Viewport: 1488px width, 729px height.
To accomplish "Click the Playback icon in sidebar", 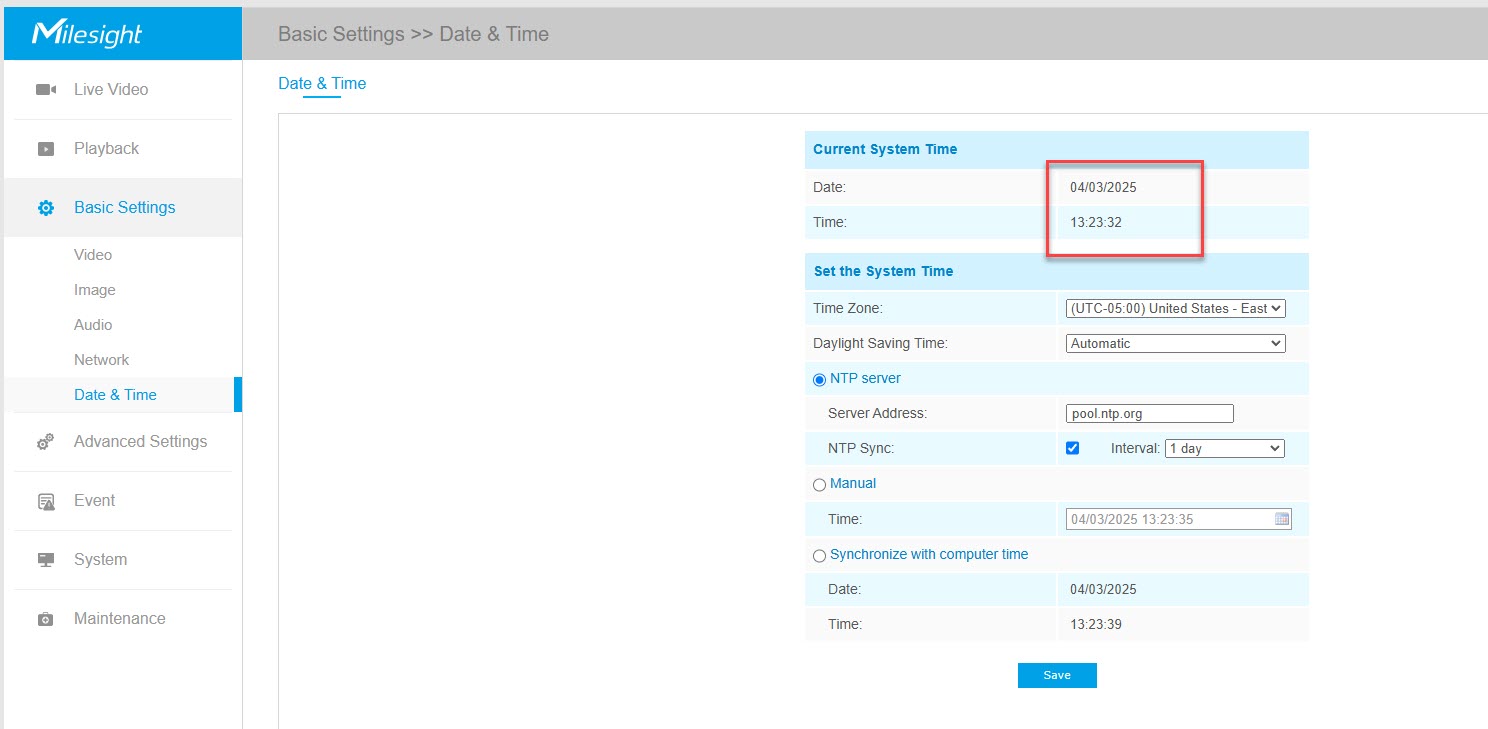I will (x=45, y=148).
